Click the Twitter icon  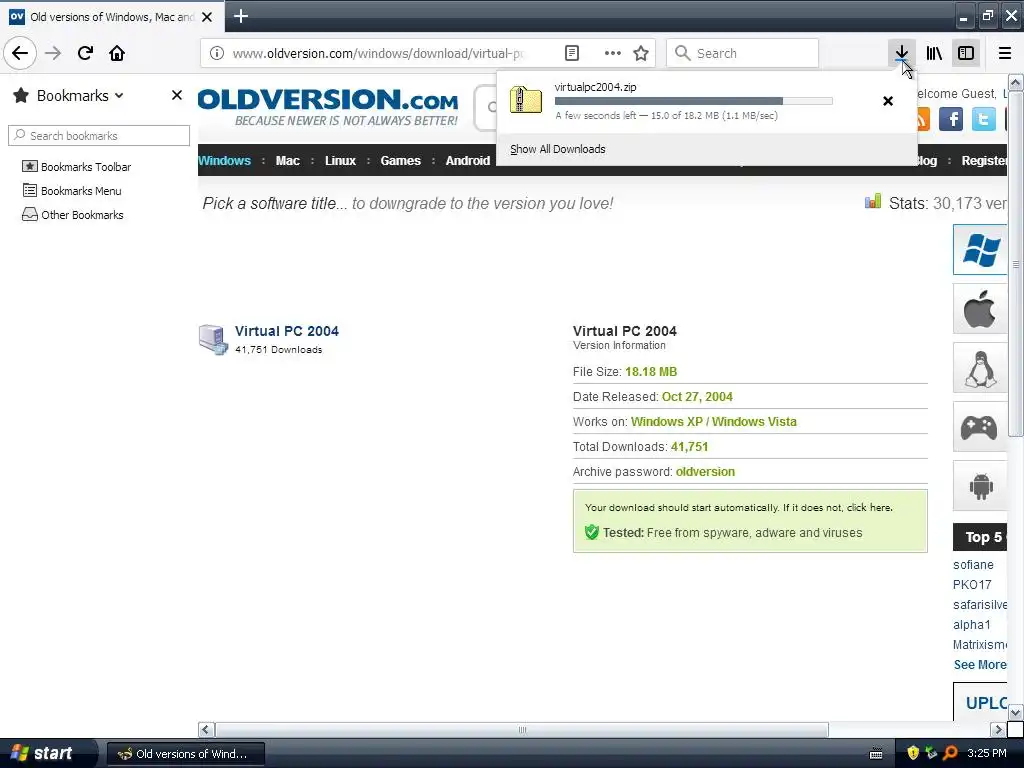(x=984, y=119)
